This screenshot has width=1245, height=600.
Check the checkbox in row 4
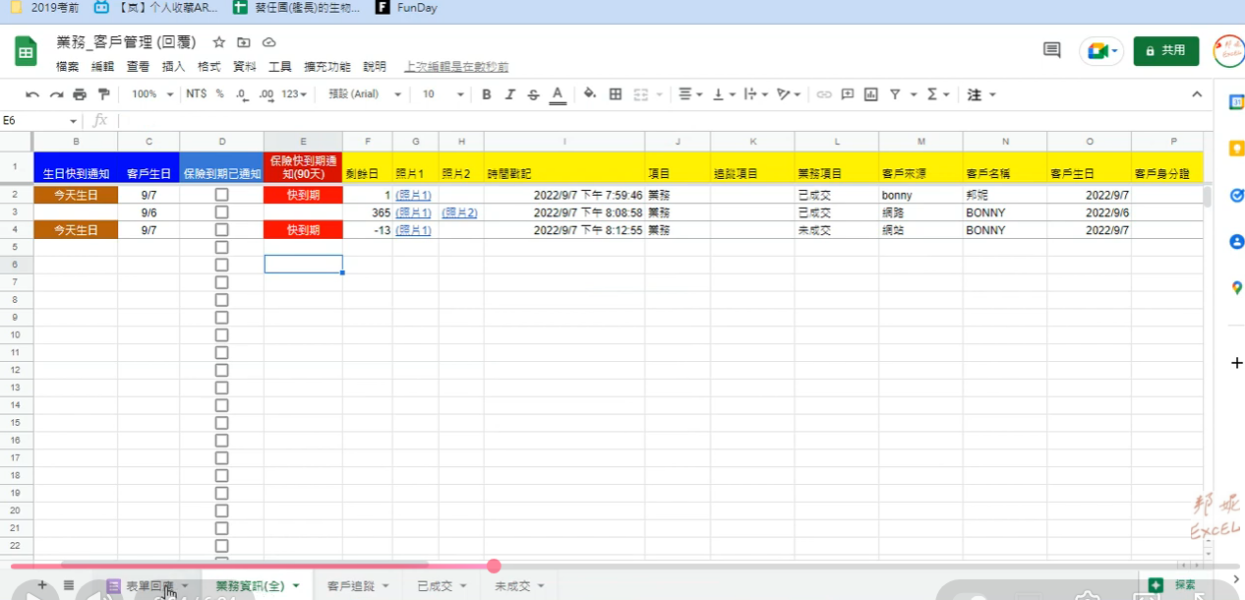point(220,230)
